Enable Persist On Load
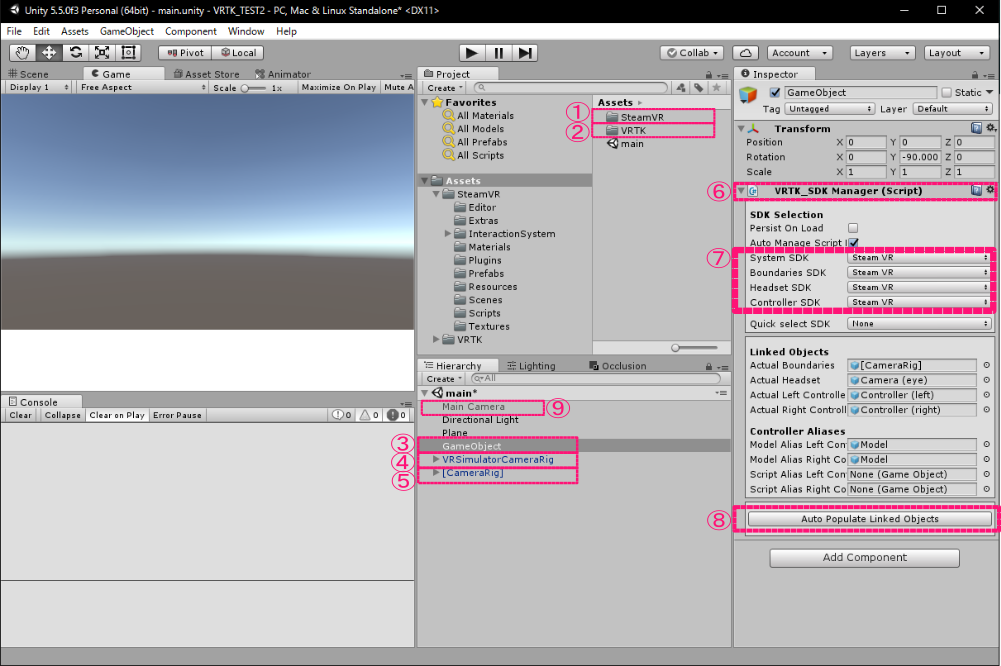 [854, 228]
